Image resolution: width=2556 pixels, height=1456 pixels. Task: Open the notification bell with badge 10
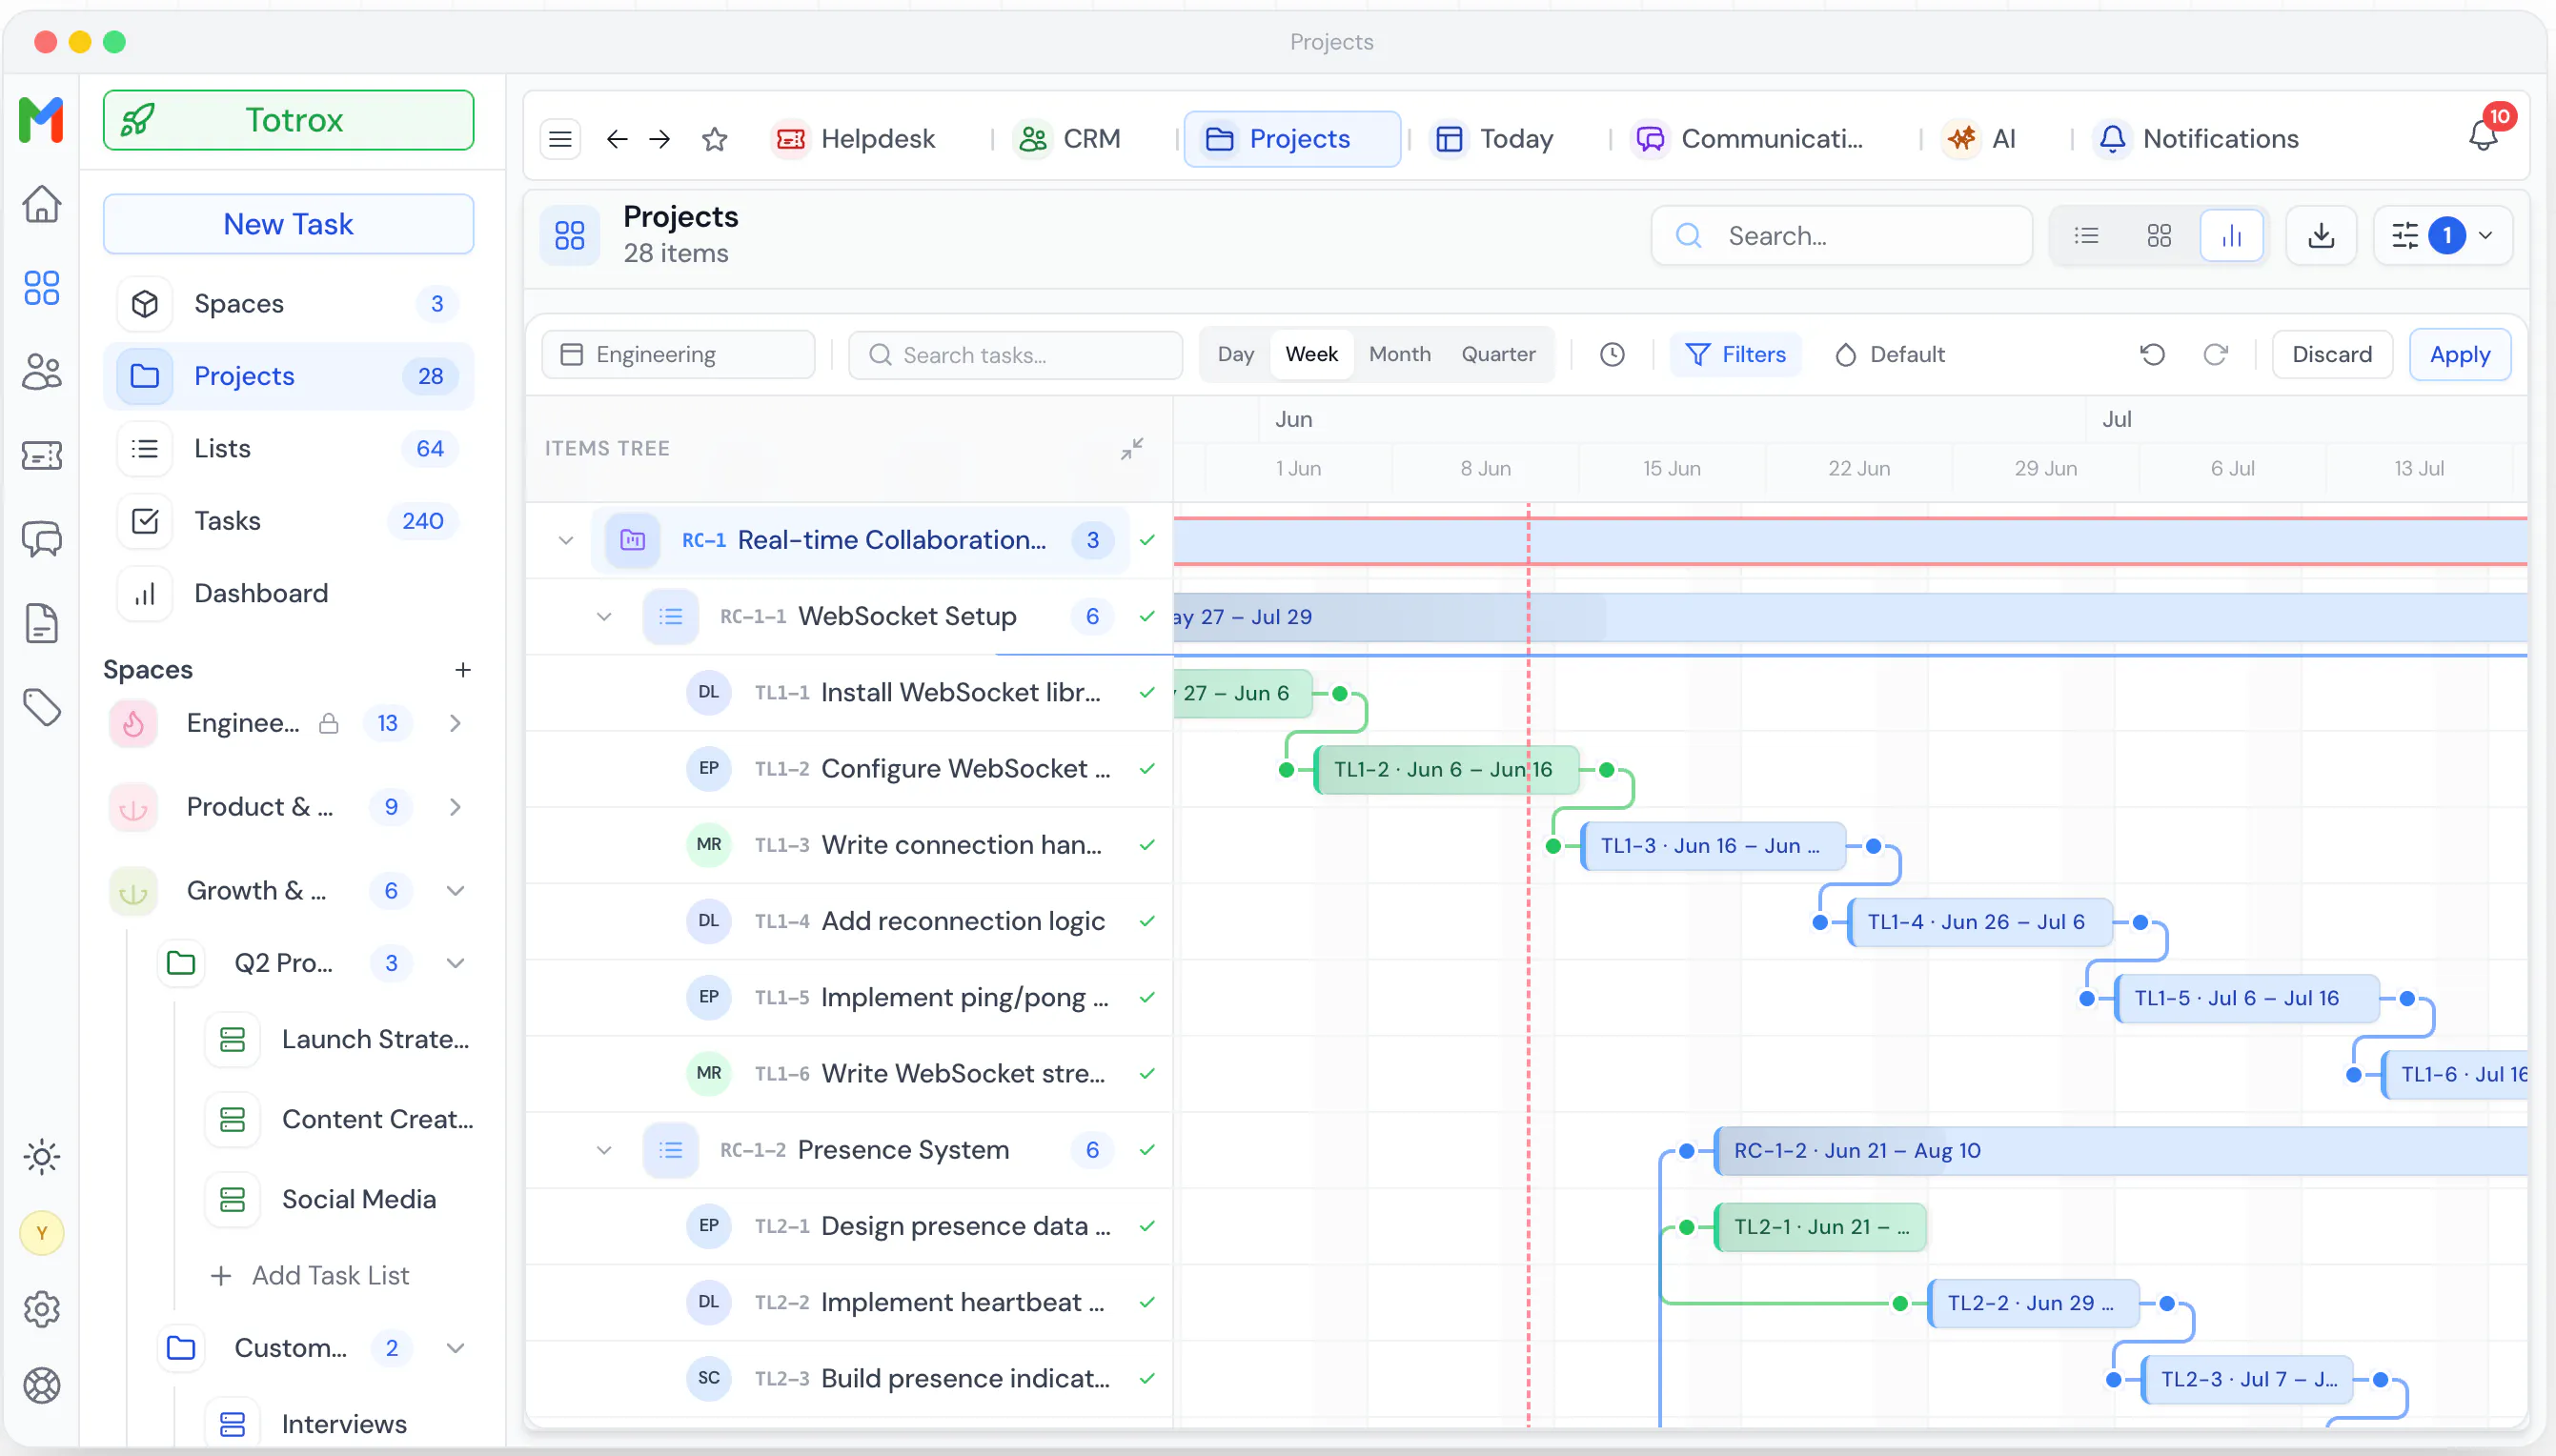coord(2483,136)
